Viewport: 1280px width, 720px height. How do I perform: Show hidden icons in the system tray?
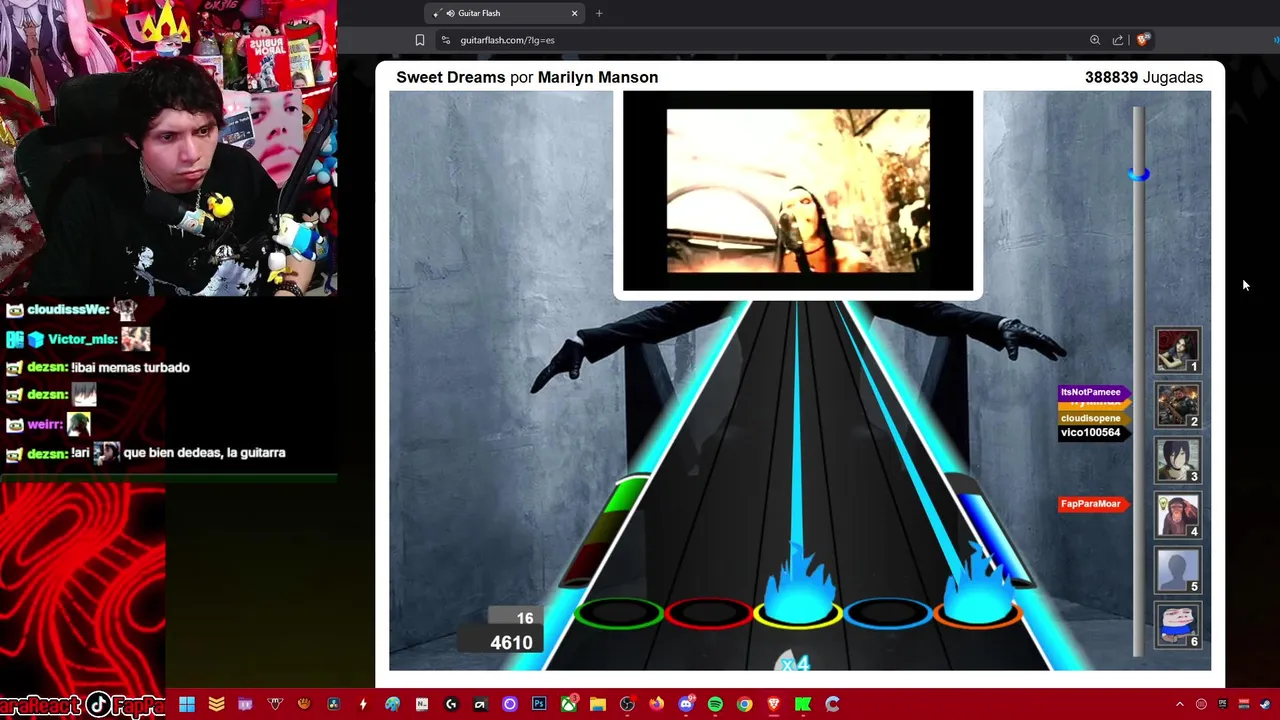1179,704
